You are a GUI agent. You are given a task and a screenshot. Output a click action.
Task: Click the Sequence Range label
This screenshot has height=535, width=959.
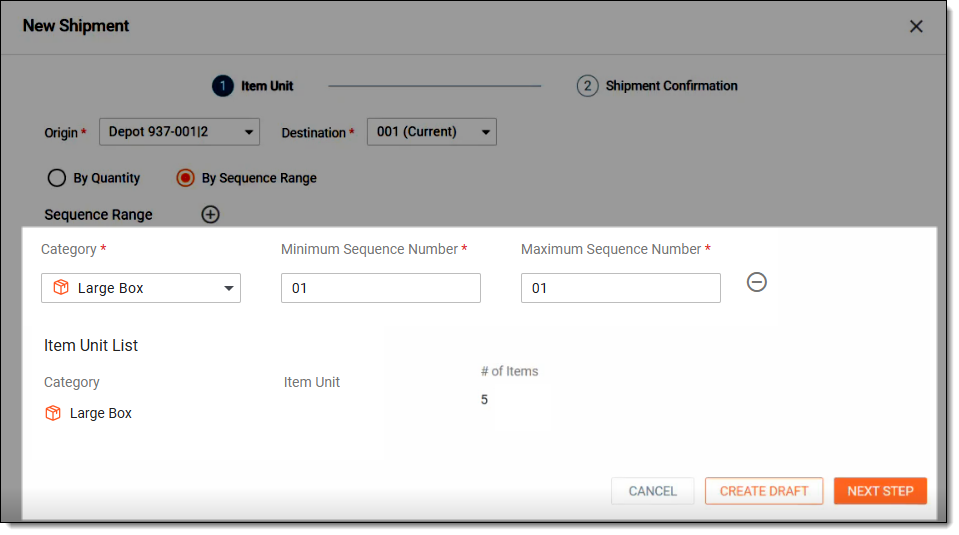click(x=98, y=215)
